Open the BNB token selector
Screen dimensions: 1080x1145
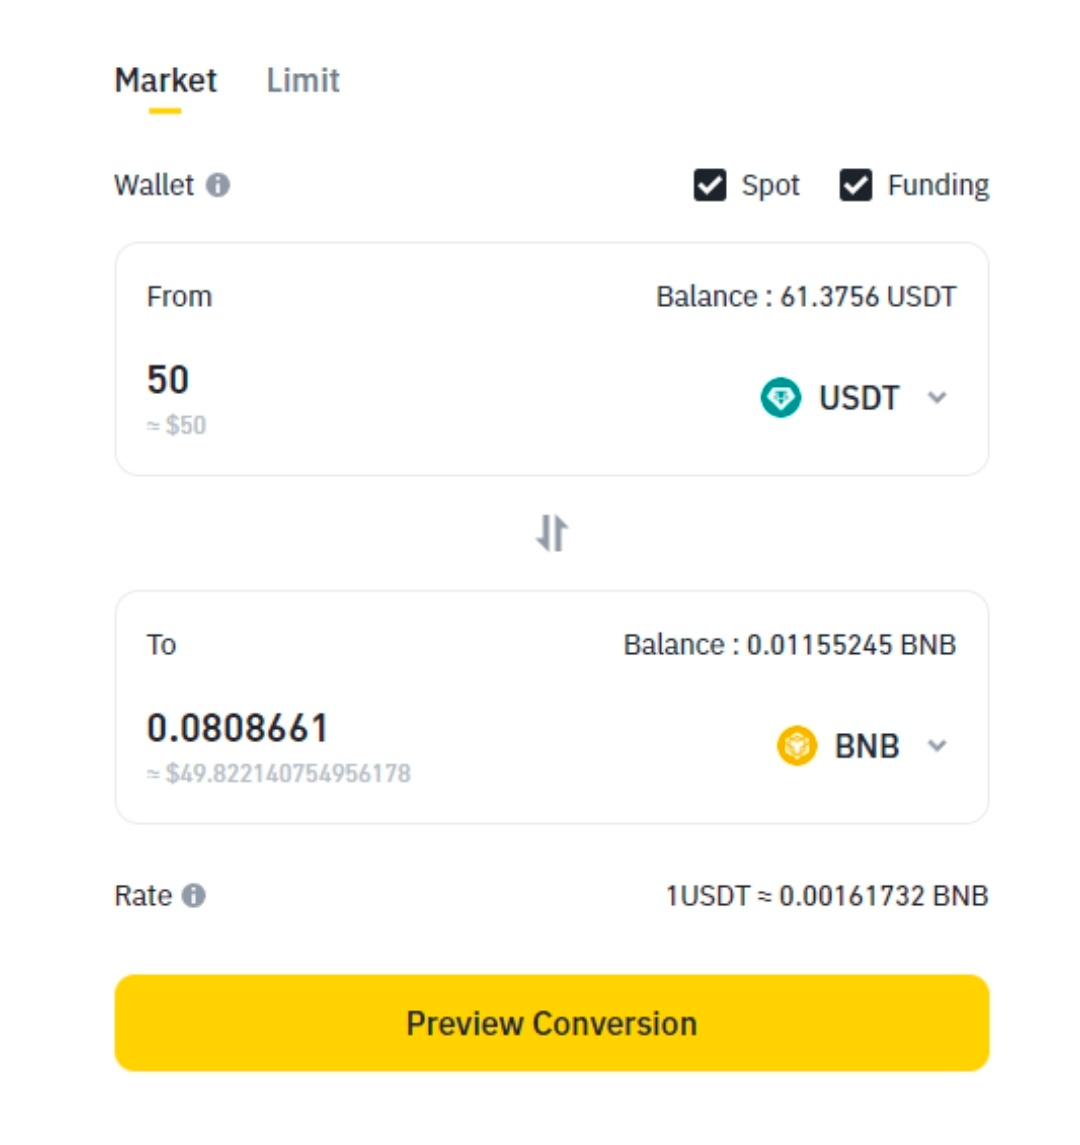pos(862,746)
